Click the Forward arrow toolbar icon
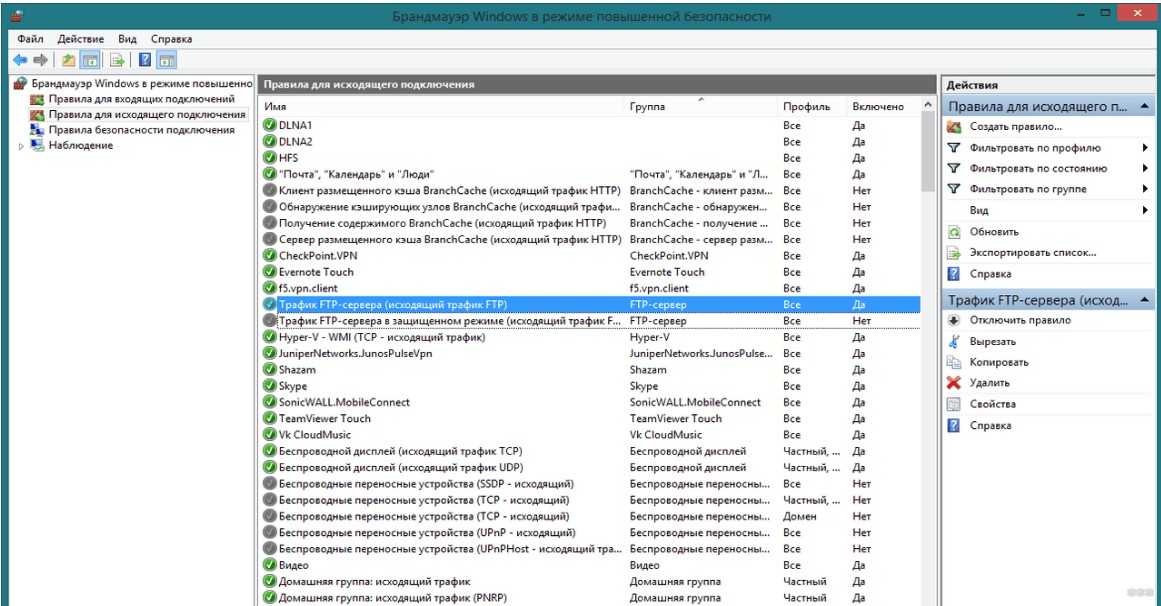This screenshot has height=606, width=1161. point(39,60)
